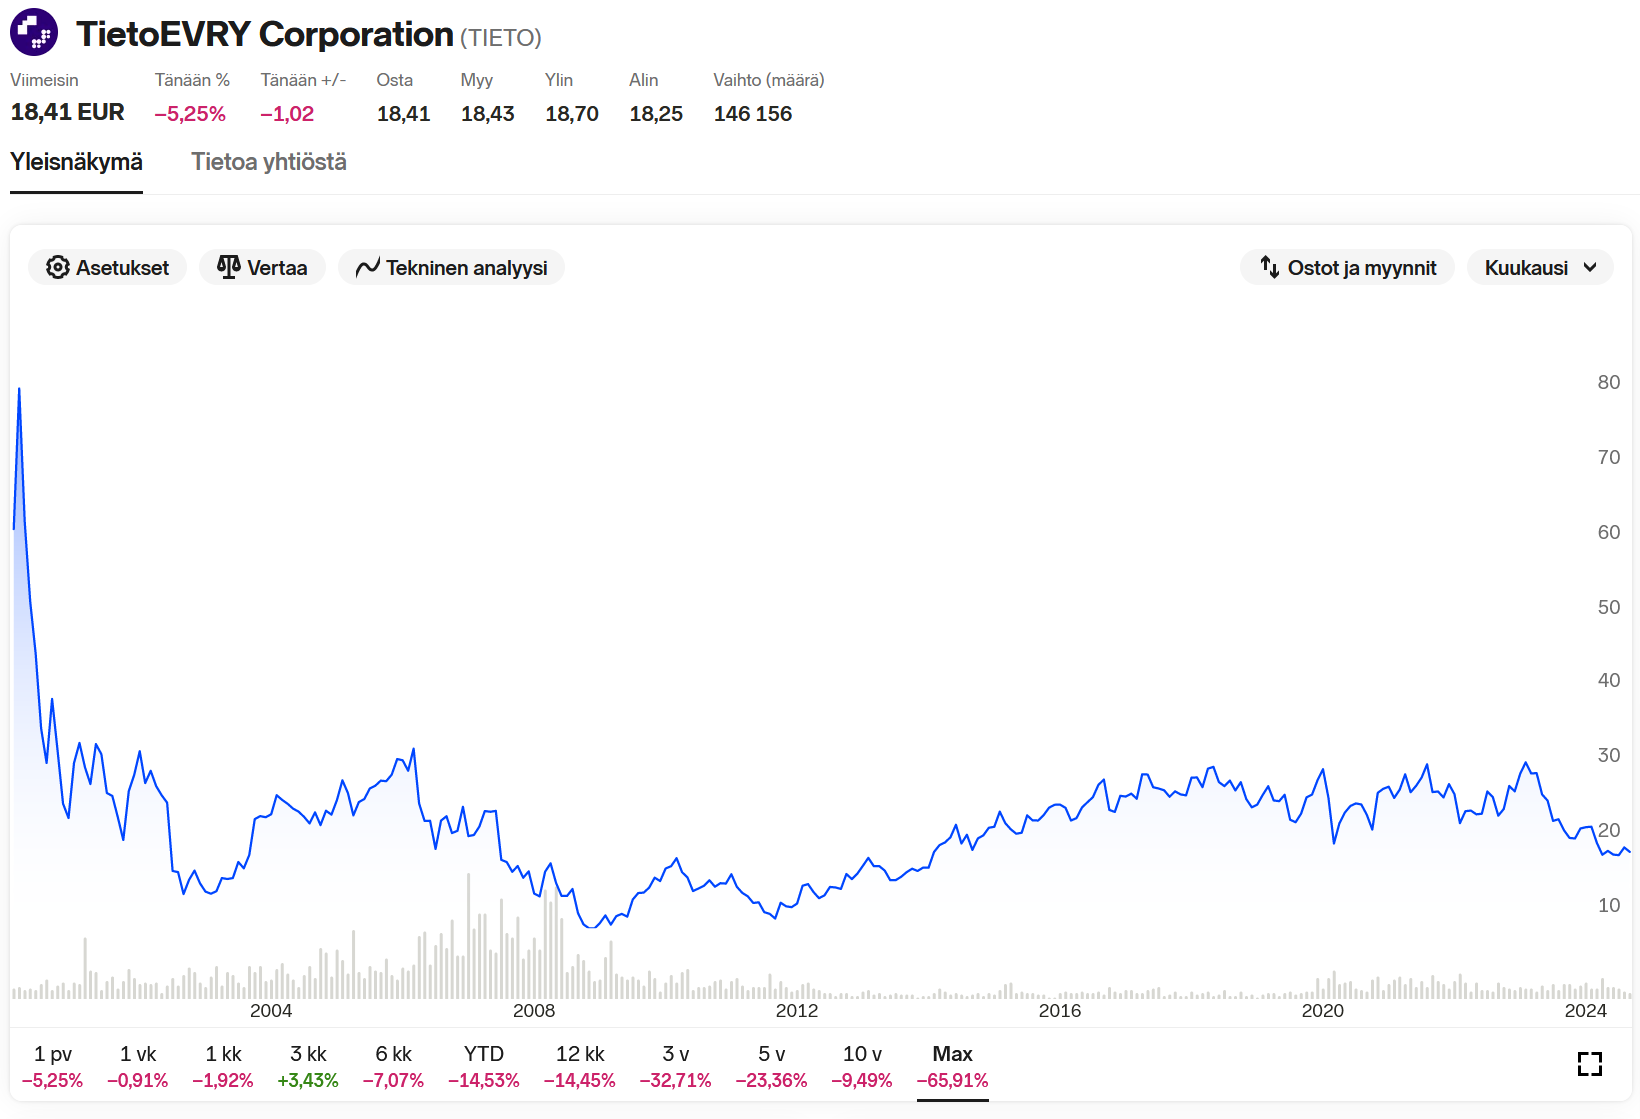Screen dimensions: 1640x1119
Task: Open chart settings via gear icon
Action: [x=58, y=267]
